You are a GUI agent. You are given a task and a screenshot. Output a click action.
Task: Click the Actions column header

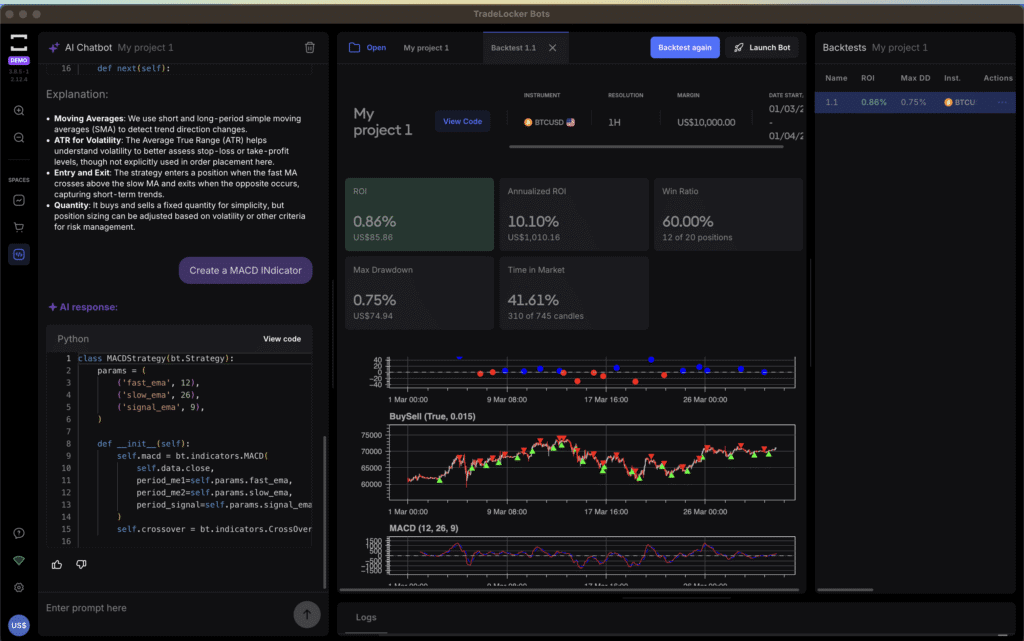pyautogui.click(x=998, y=78)
